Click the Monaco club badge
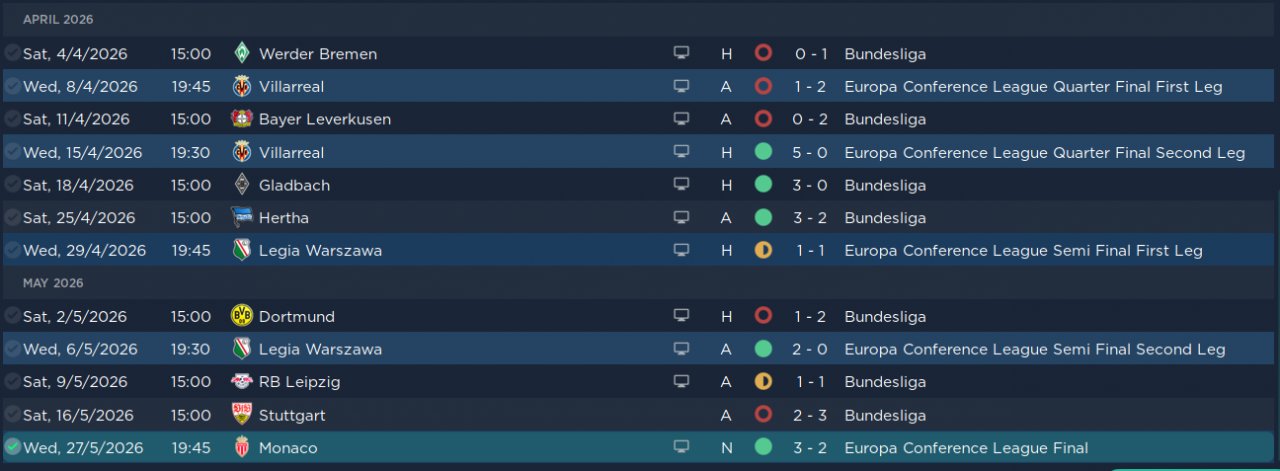This screenshot has height=471, width=1280. 241,448
